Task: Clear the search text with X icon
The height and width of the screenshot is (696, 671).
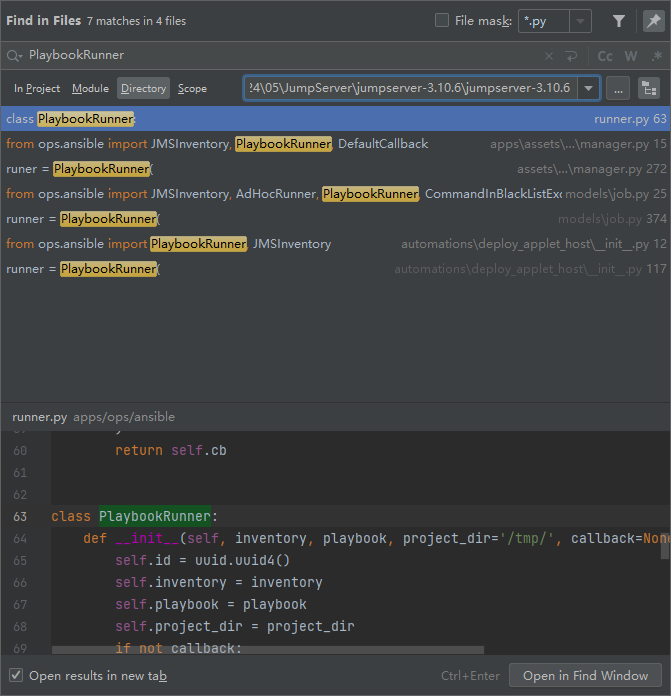Action: (549, 56)
